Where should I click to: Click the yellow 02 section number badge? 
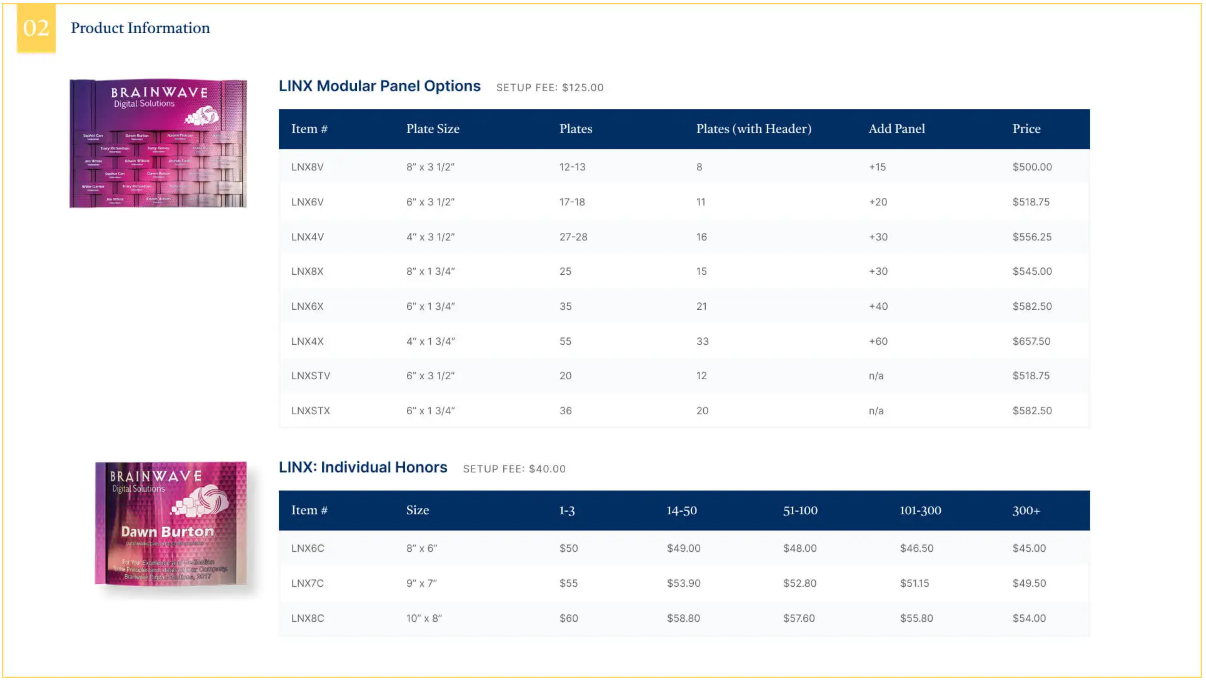pos(36,29)
